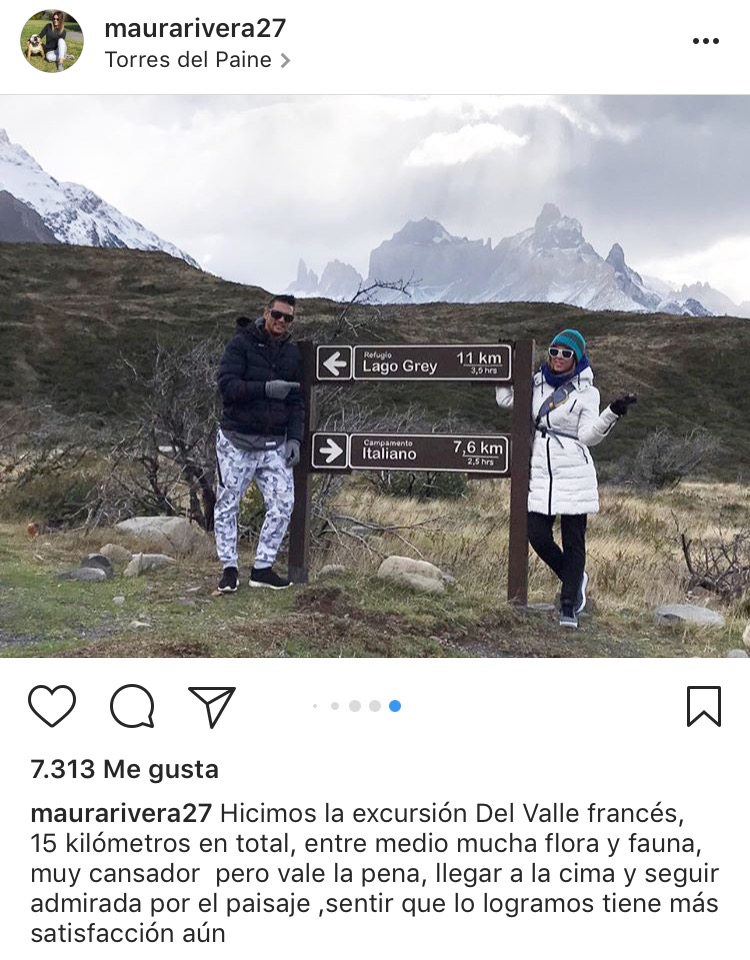Tap the man in the black jacket
This screenshot has height=960, width=750.
pos(258,442)
